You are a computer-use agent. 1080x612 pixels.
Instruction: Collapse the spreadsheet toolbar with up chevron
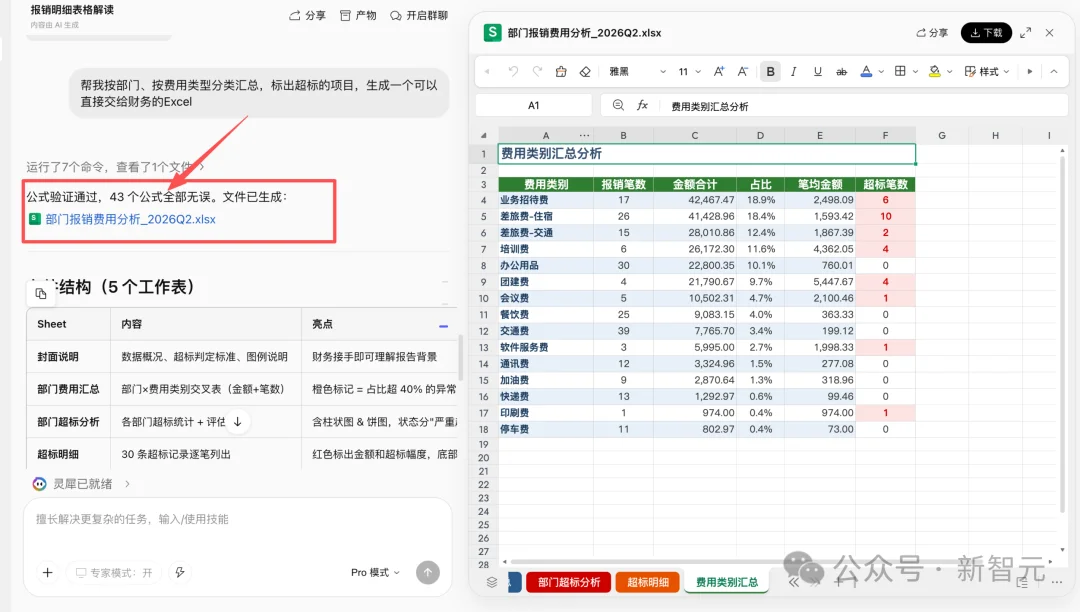(x=1054, y=72)
